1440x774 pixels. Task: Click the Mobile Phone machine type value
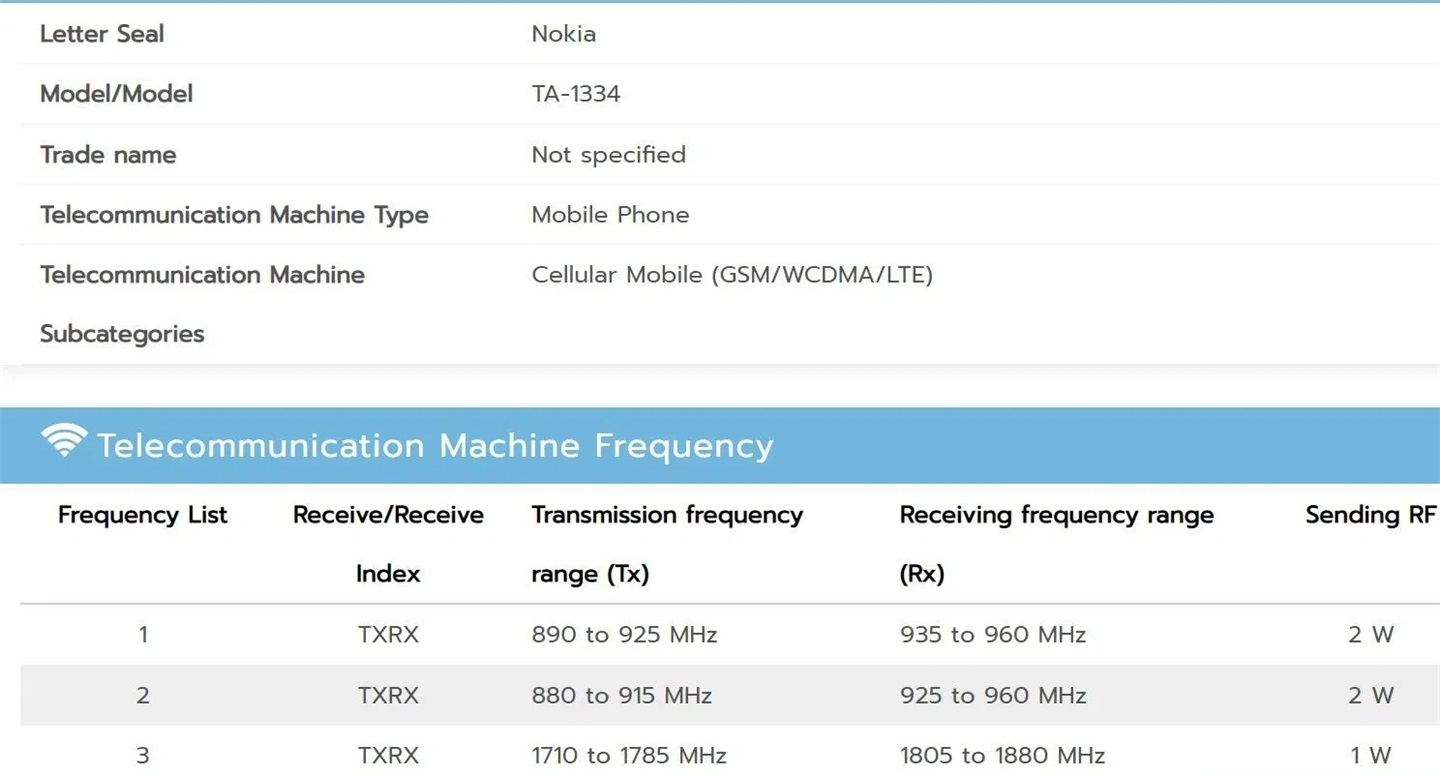point(610,215)
